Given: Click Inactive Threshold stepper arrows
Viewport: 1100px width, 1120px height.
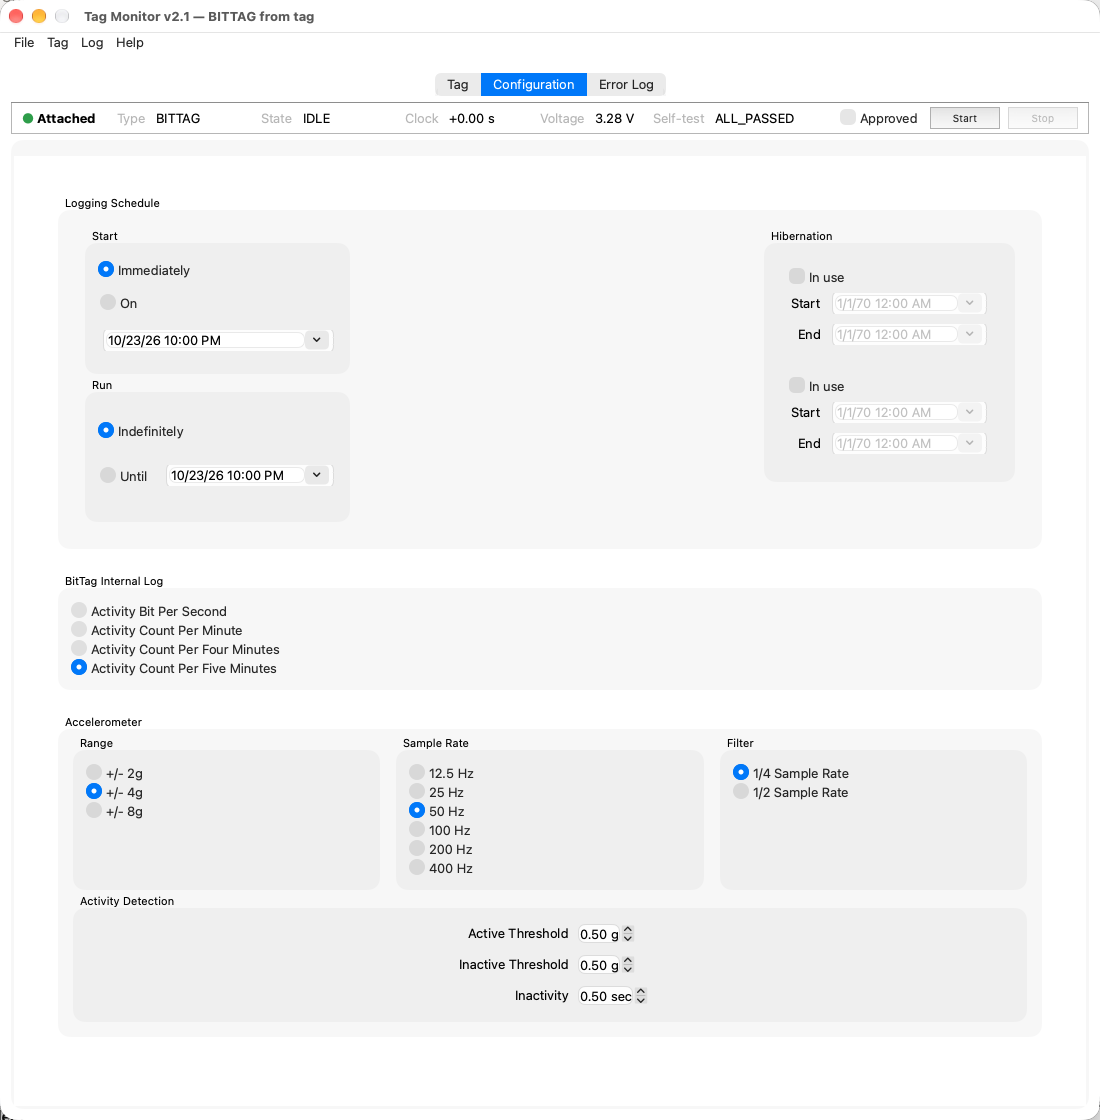Looking at the screenshot, I should [628, 965].
